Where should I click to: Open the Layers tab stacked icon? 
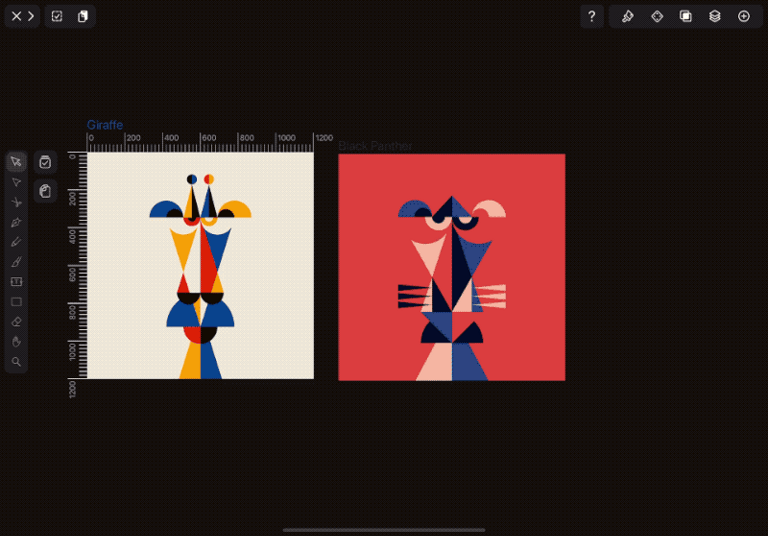[715, 16]
